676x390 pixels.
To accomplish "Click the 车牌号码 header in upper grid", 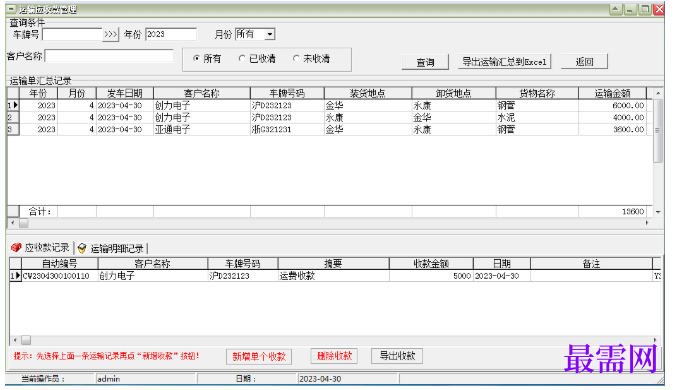I will click(x=287, y=93).
